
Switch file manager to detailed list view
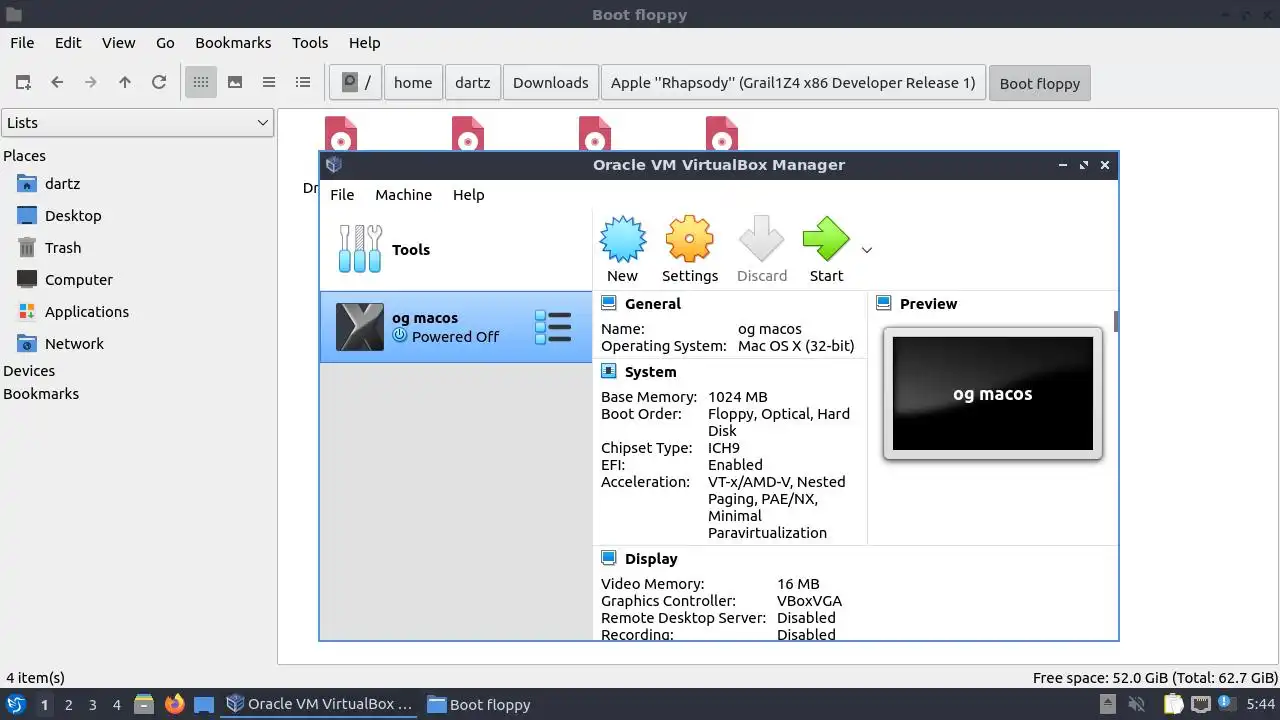[303, 82]
